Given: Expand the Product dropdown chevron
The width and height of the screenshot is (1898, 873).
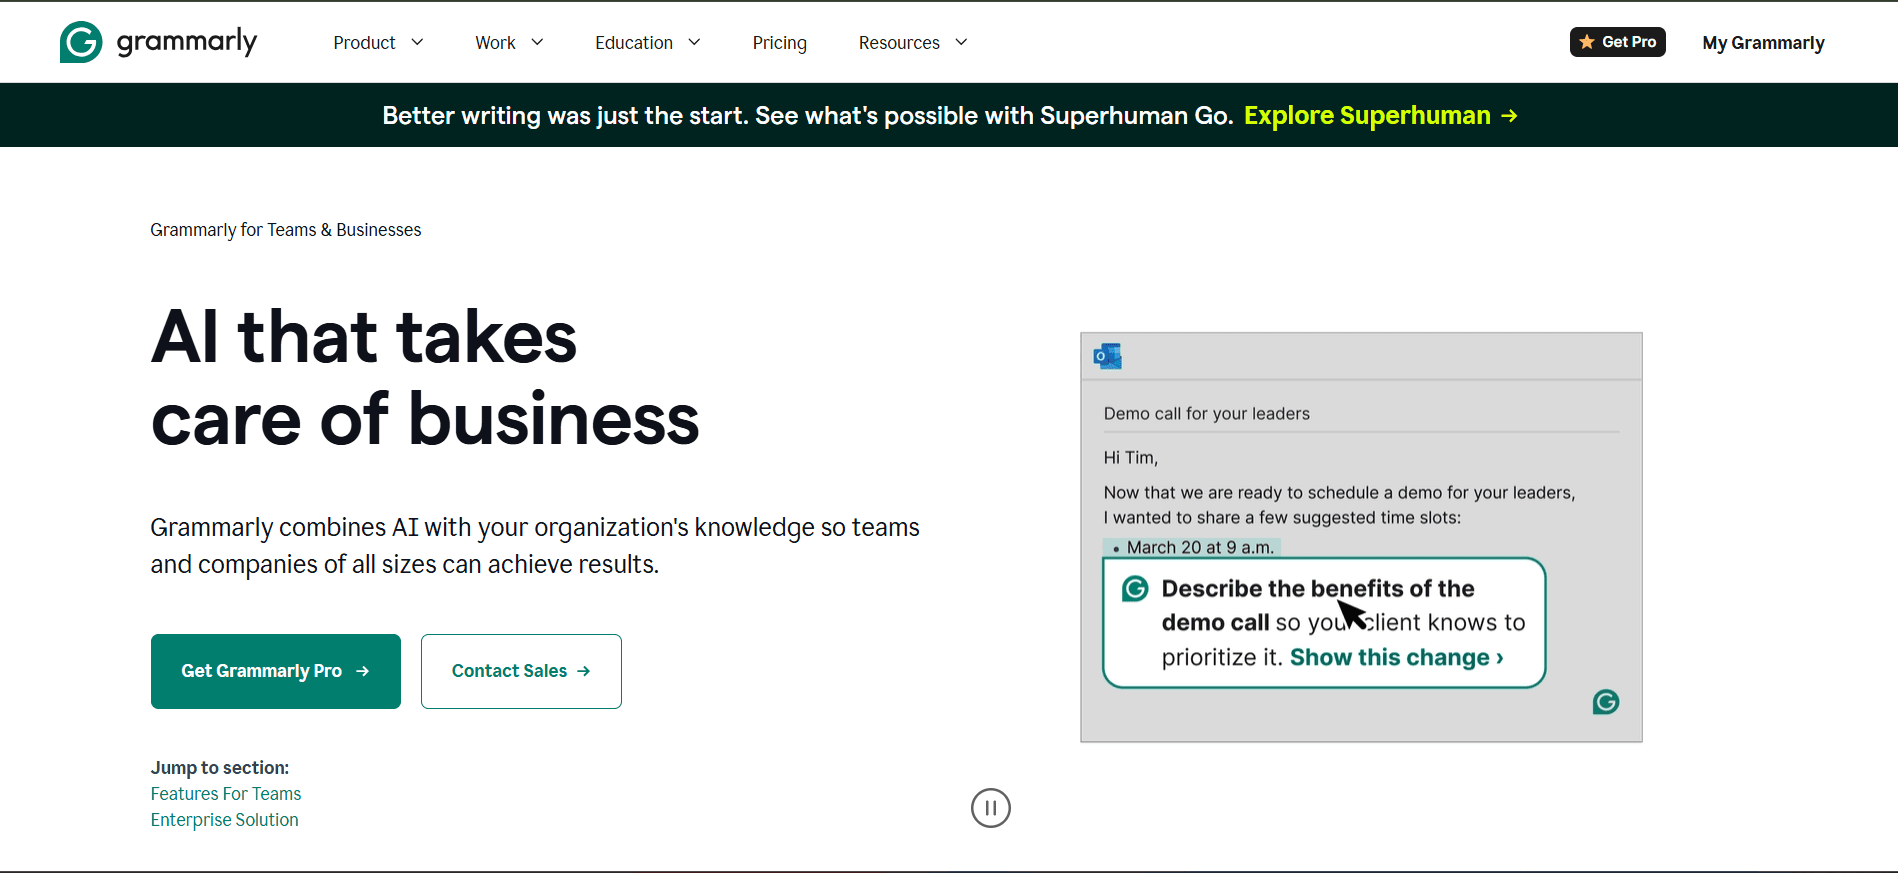Looking at the screenshot, I should point(417,42).
